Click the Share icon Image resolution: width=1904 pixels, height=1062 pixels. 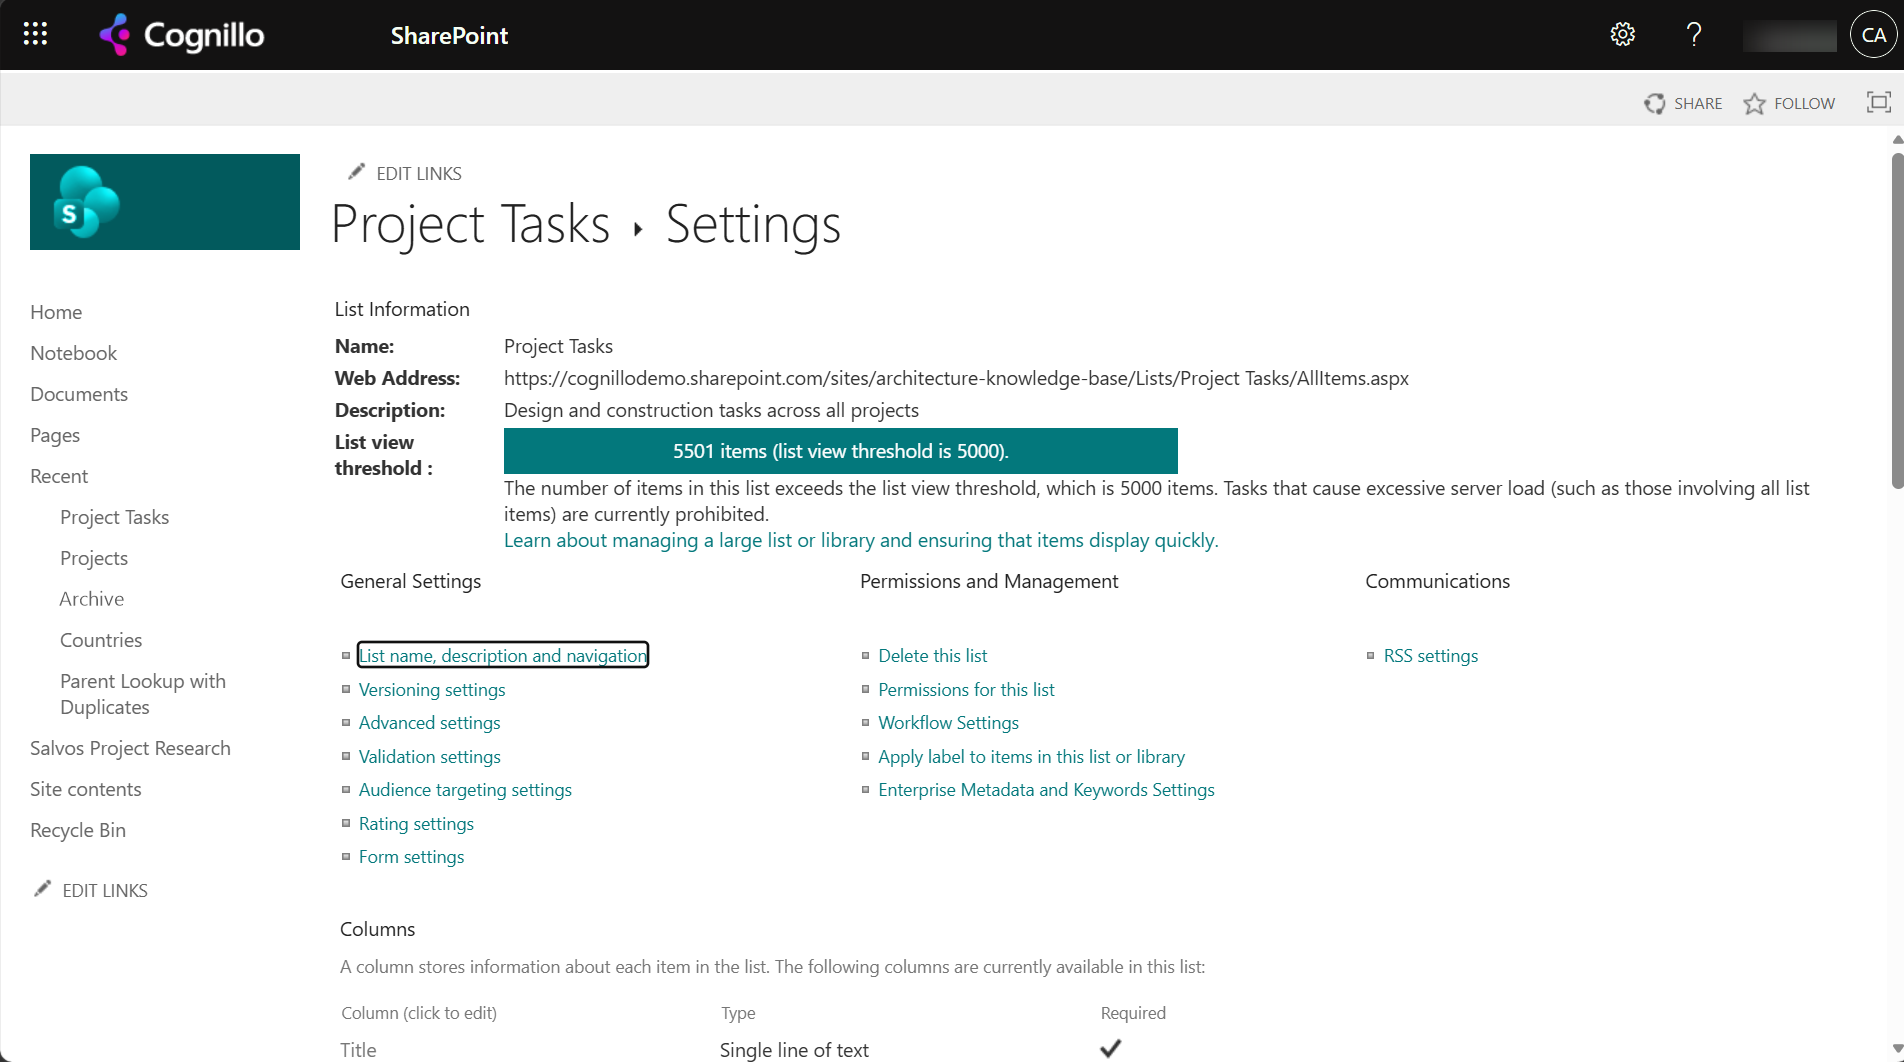1655,103
